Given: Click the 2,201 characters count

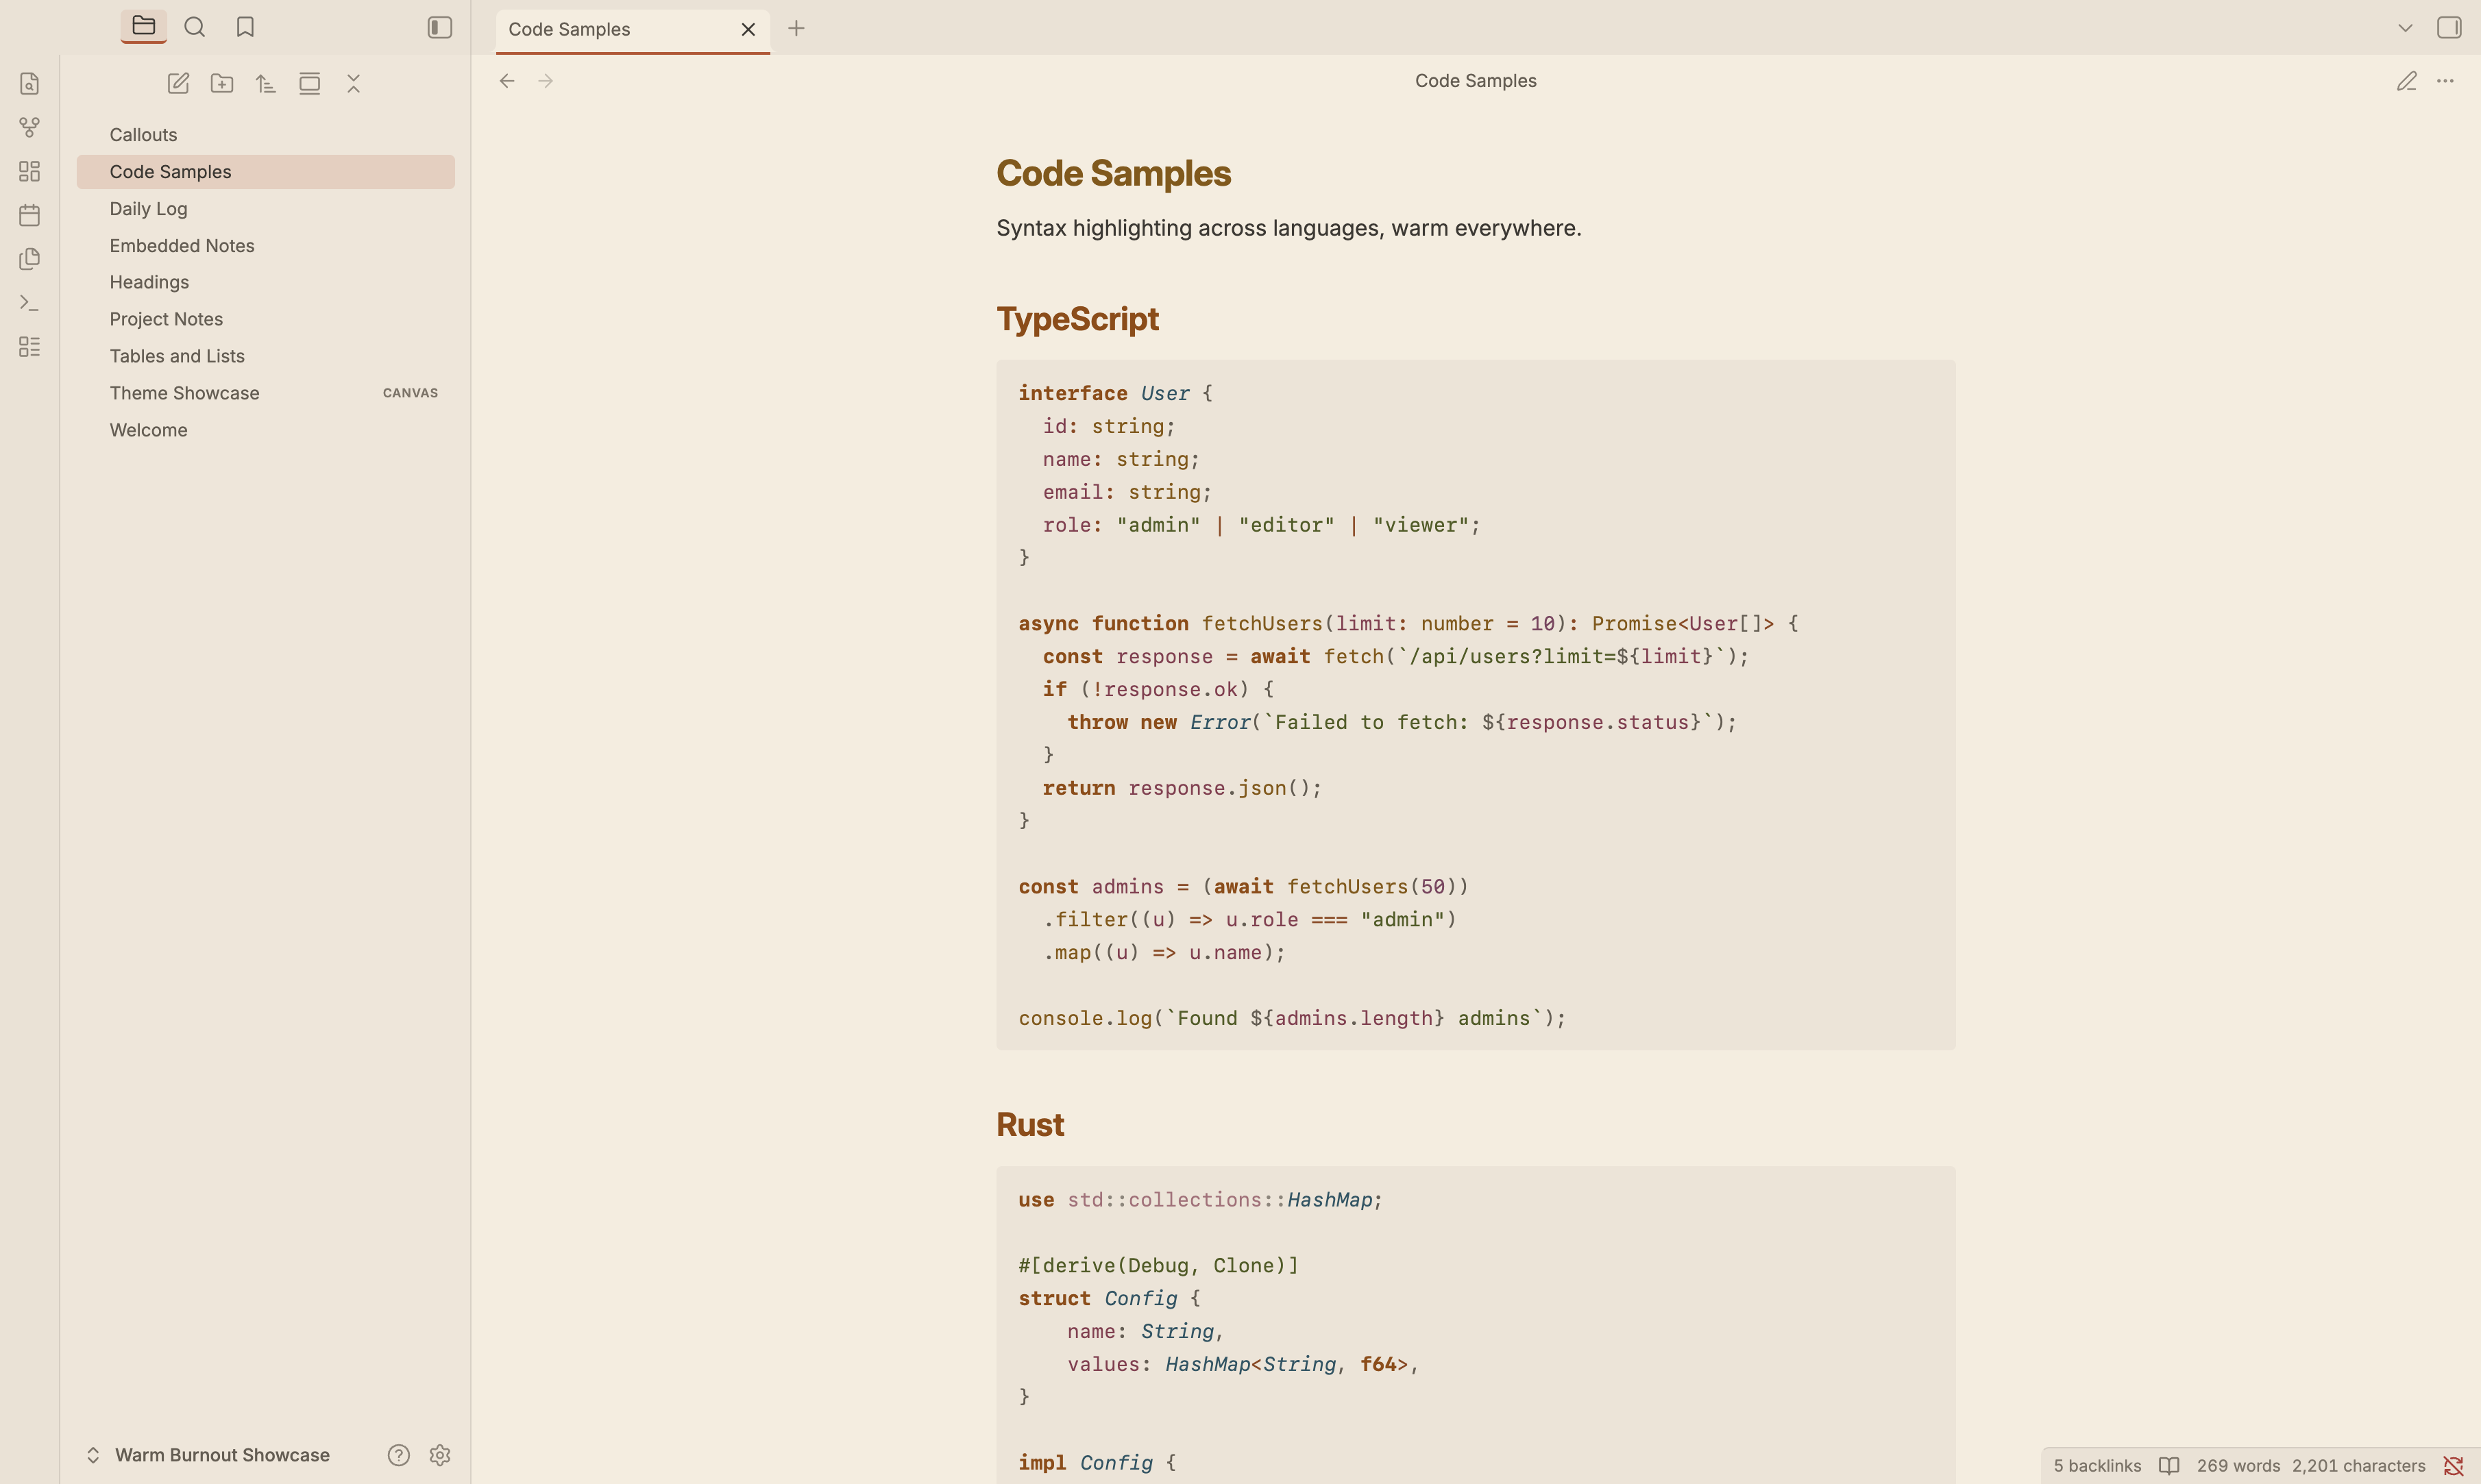Looking at the screenshot, I should tap(2359, 1466).
